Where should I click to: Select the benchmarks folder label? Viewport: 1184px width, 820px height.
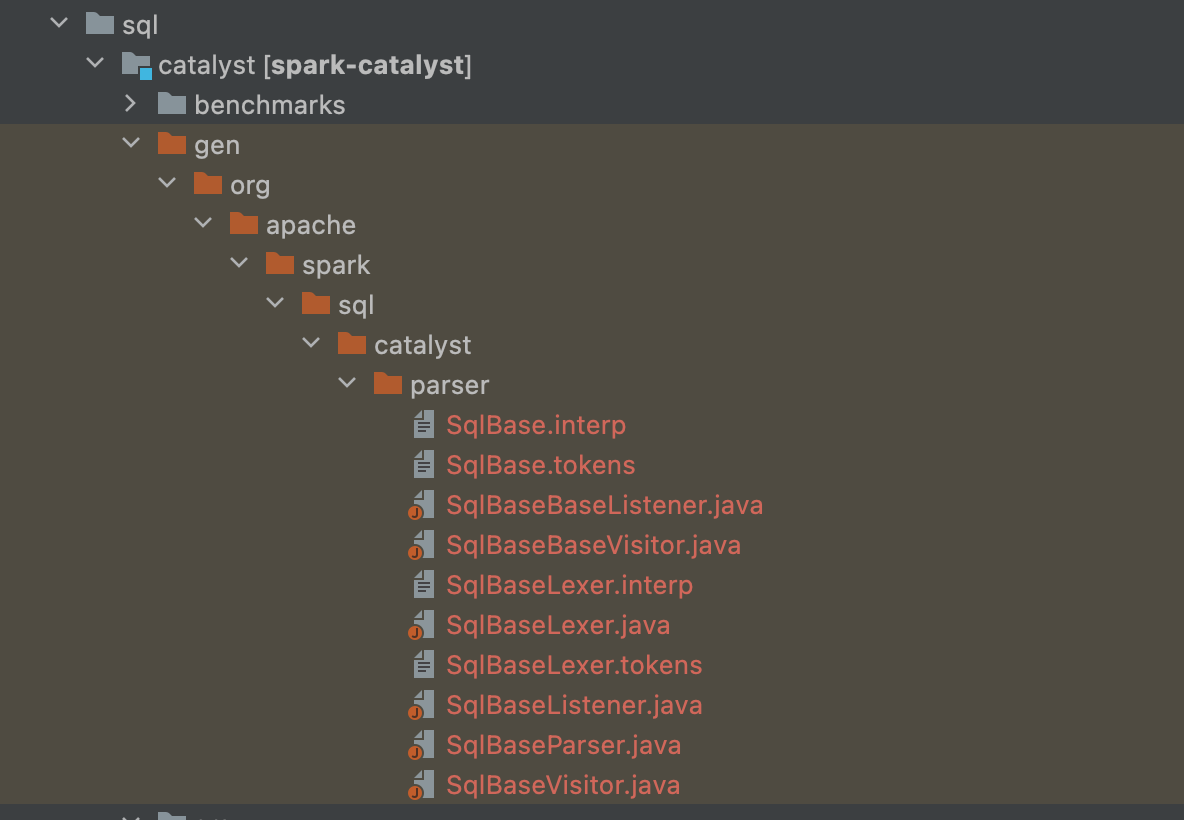tap(270, 104)
